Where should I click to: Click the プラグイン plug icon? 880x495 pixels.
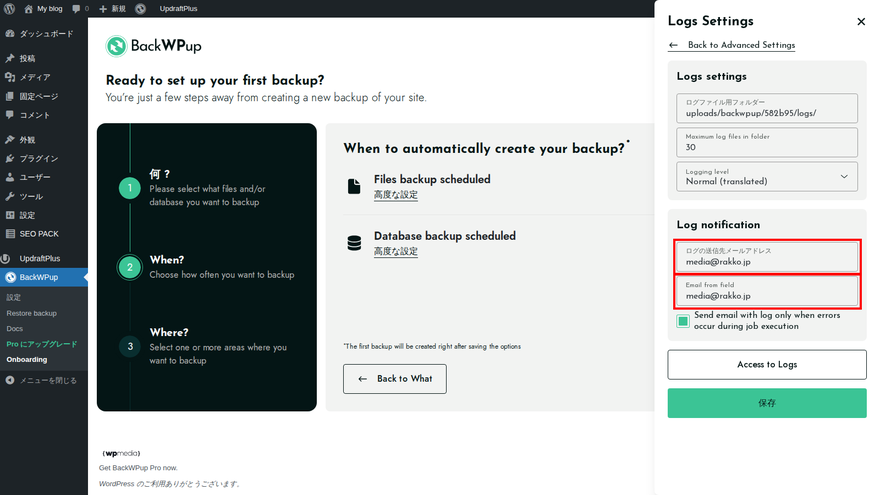pos(10,158)
